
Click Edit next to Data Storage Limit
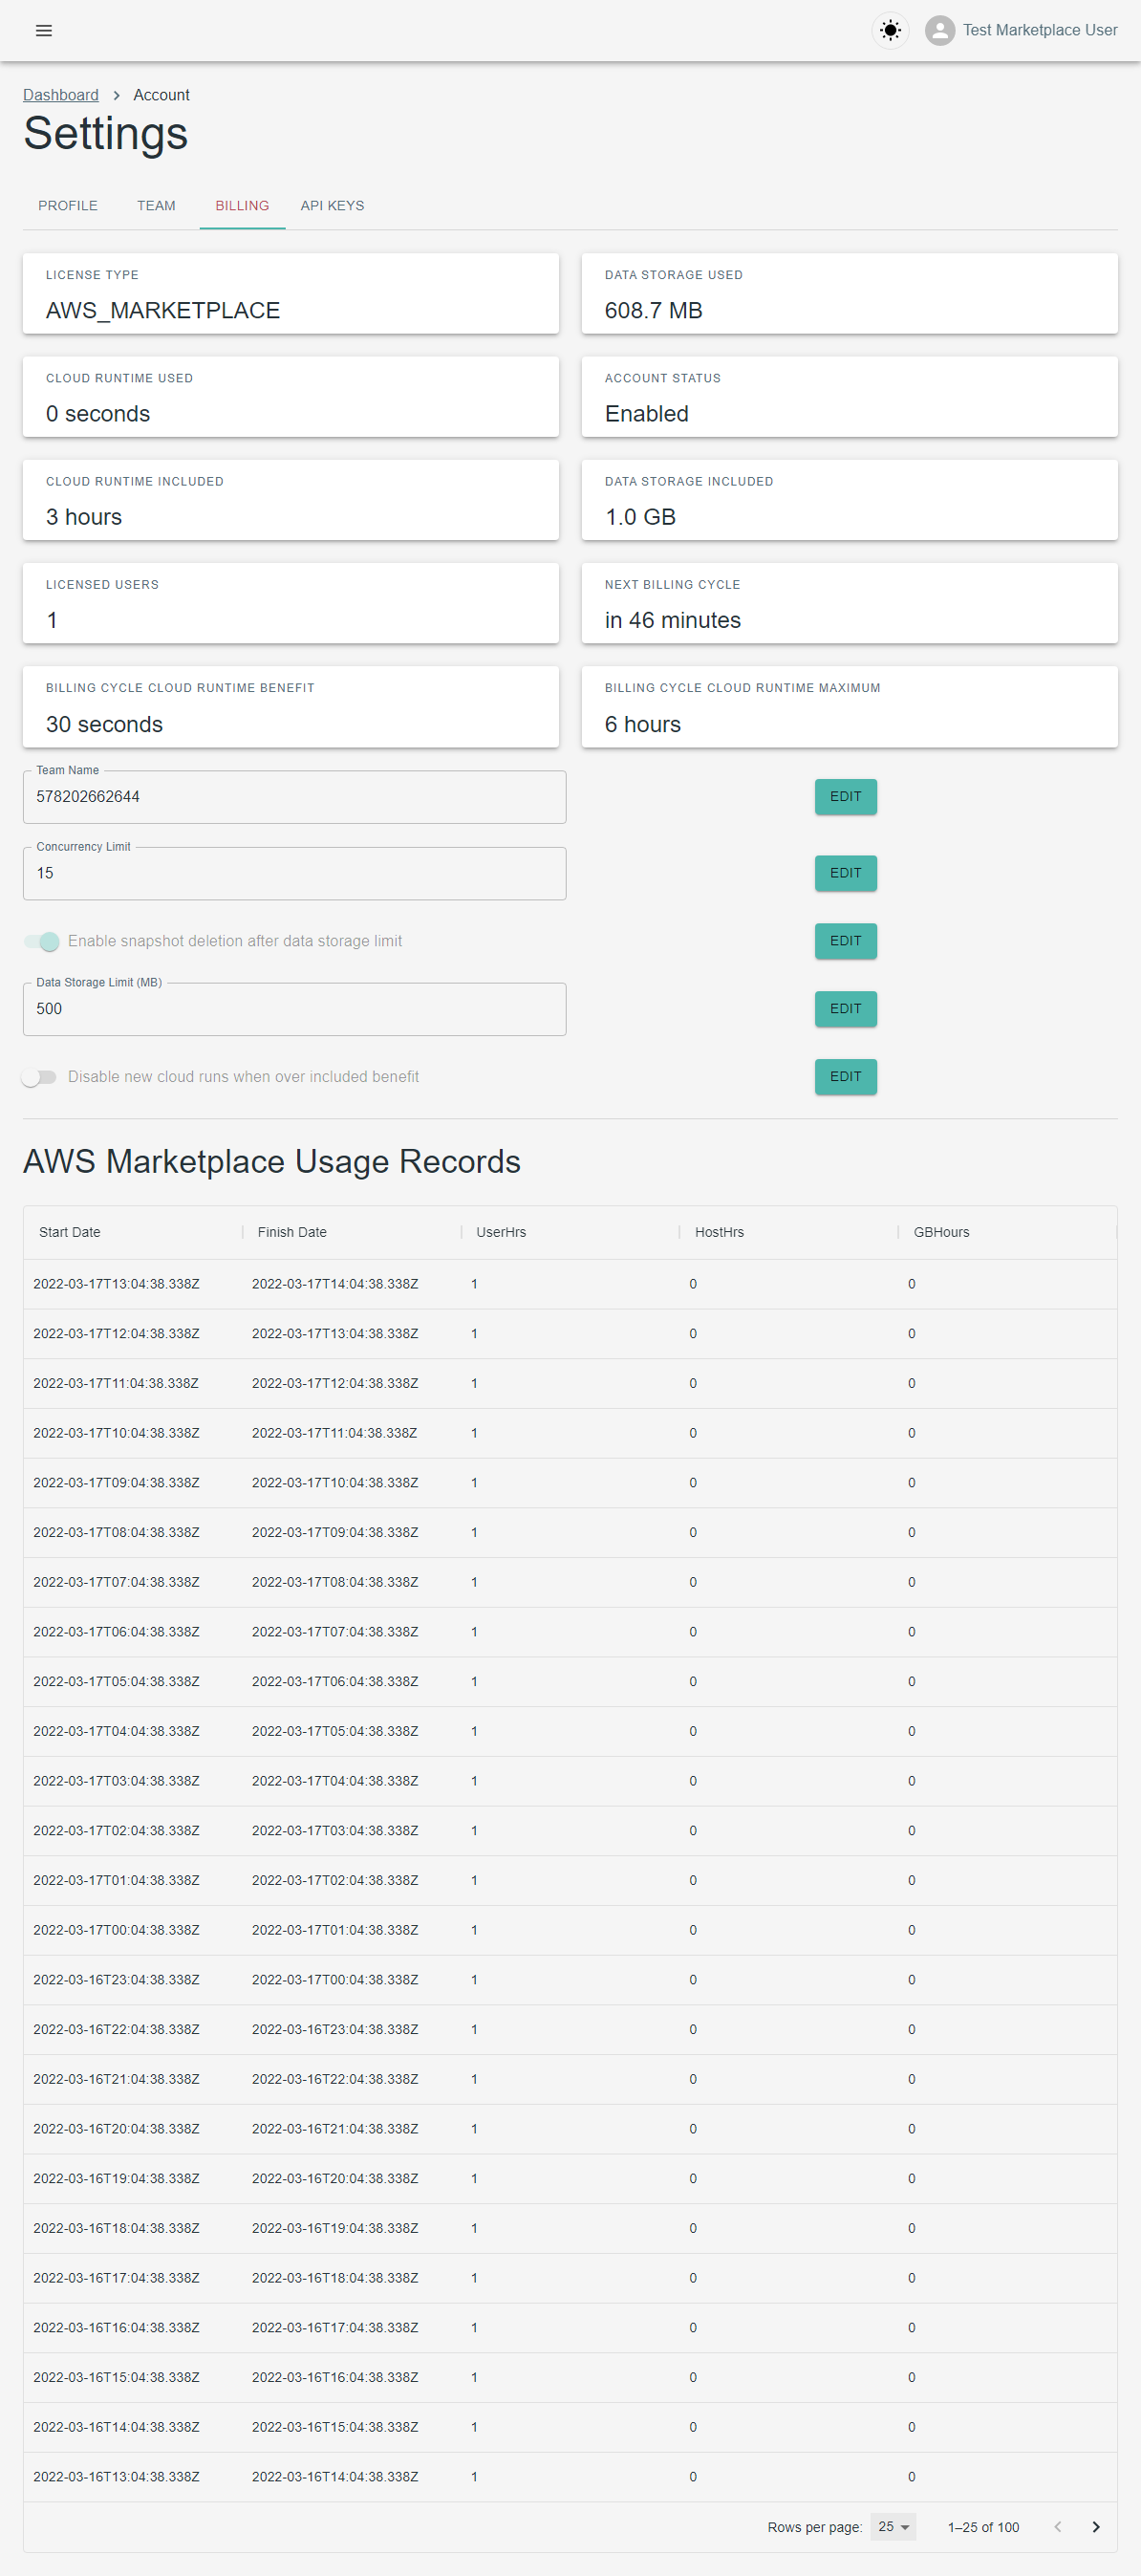pos(845,1009)
